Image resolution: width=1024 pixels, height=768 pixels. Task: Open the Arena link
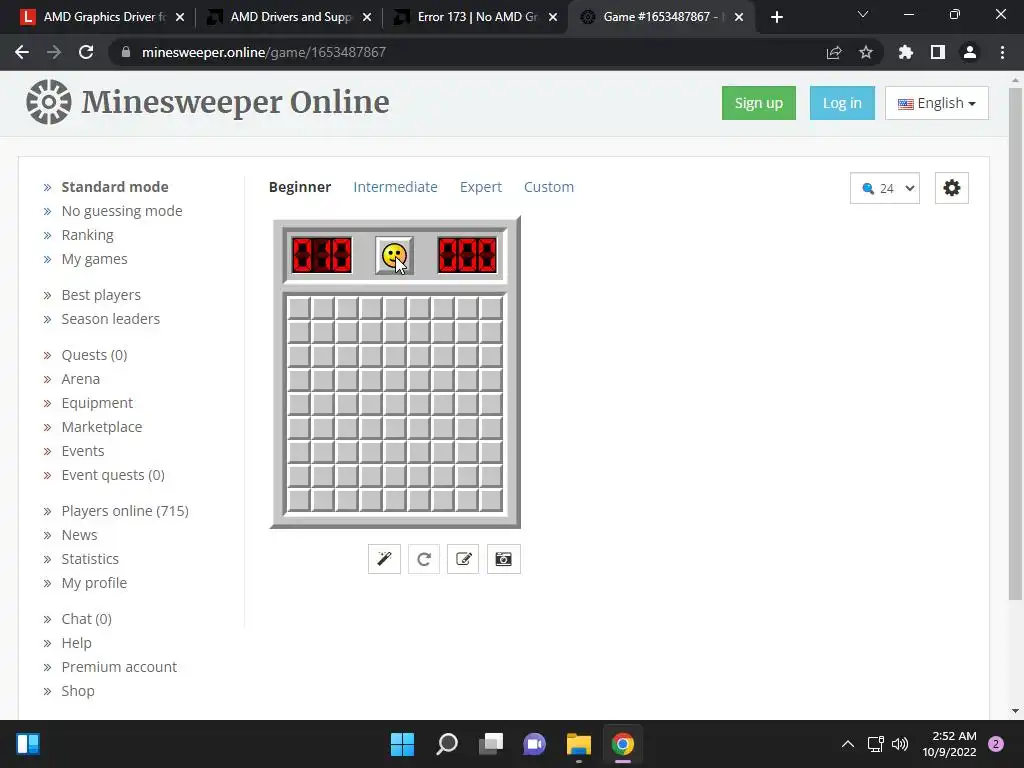[x=80, y=379]
